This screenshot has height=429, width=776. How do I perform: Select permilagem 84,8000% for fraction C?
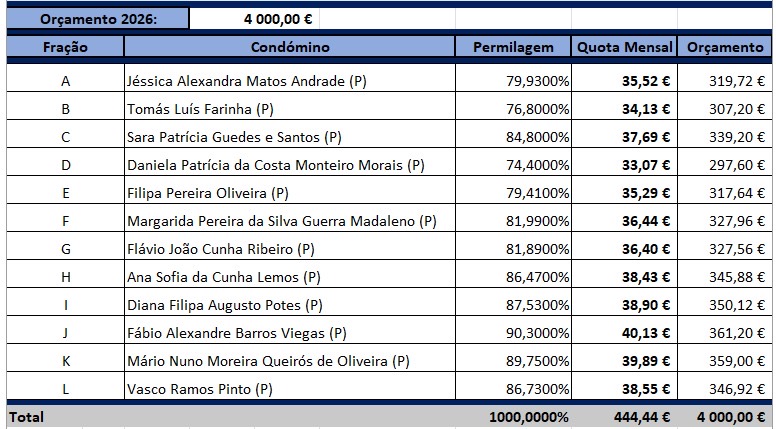pos(513,137)
